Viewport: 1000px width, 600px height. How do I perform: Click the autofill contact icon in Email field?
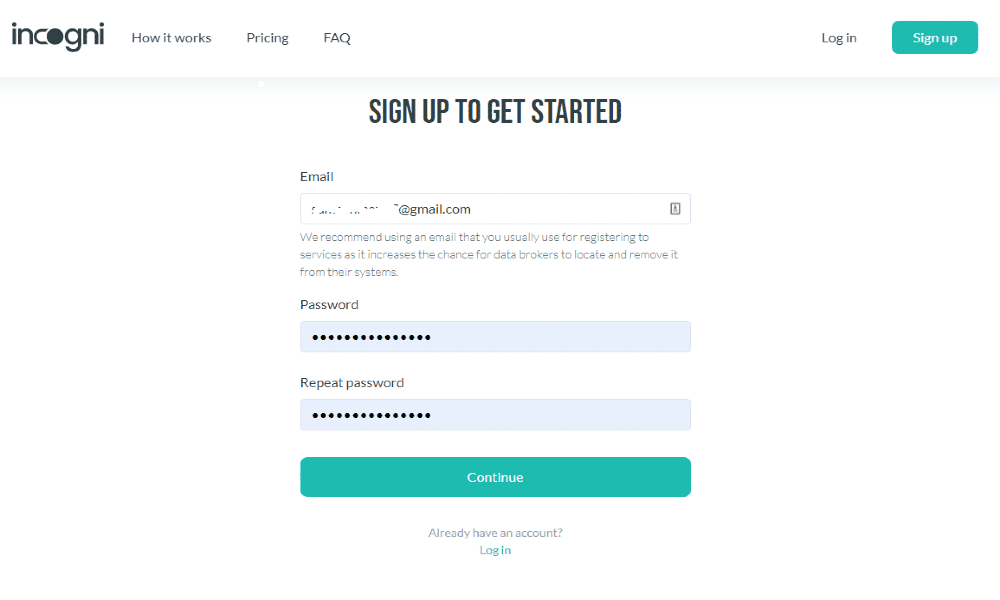point(675,209)
